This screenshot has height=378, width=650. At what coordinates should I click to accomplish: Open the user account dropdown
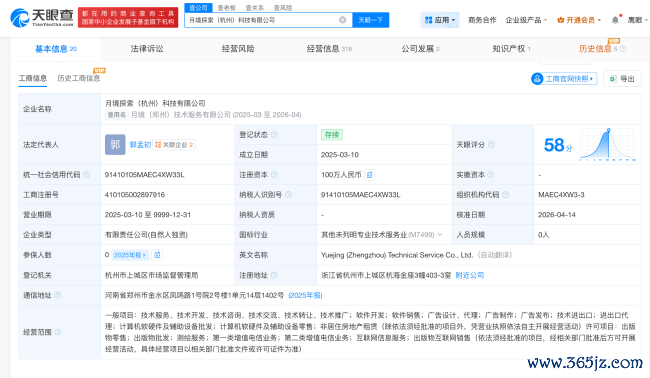click(638, 20)
